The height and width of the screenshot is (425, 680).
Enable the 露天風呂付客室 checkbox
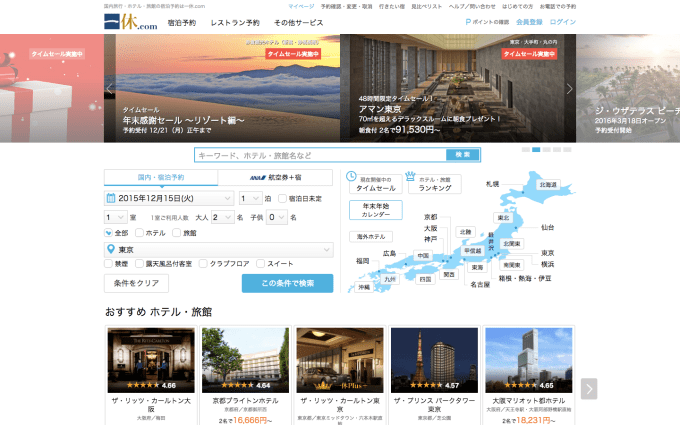point(139,264)
